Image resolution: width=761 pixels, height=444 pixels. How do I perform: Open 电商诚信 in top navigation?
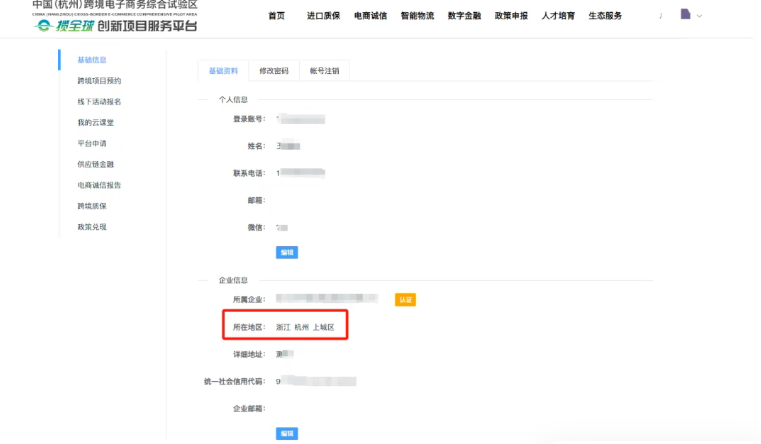[x=370, y=16]
